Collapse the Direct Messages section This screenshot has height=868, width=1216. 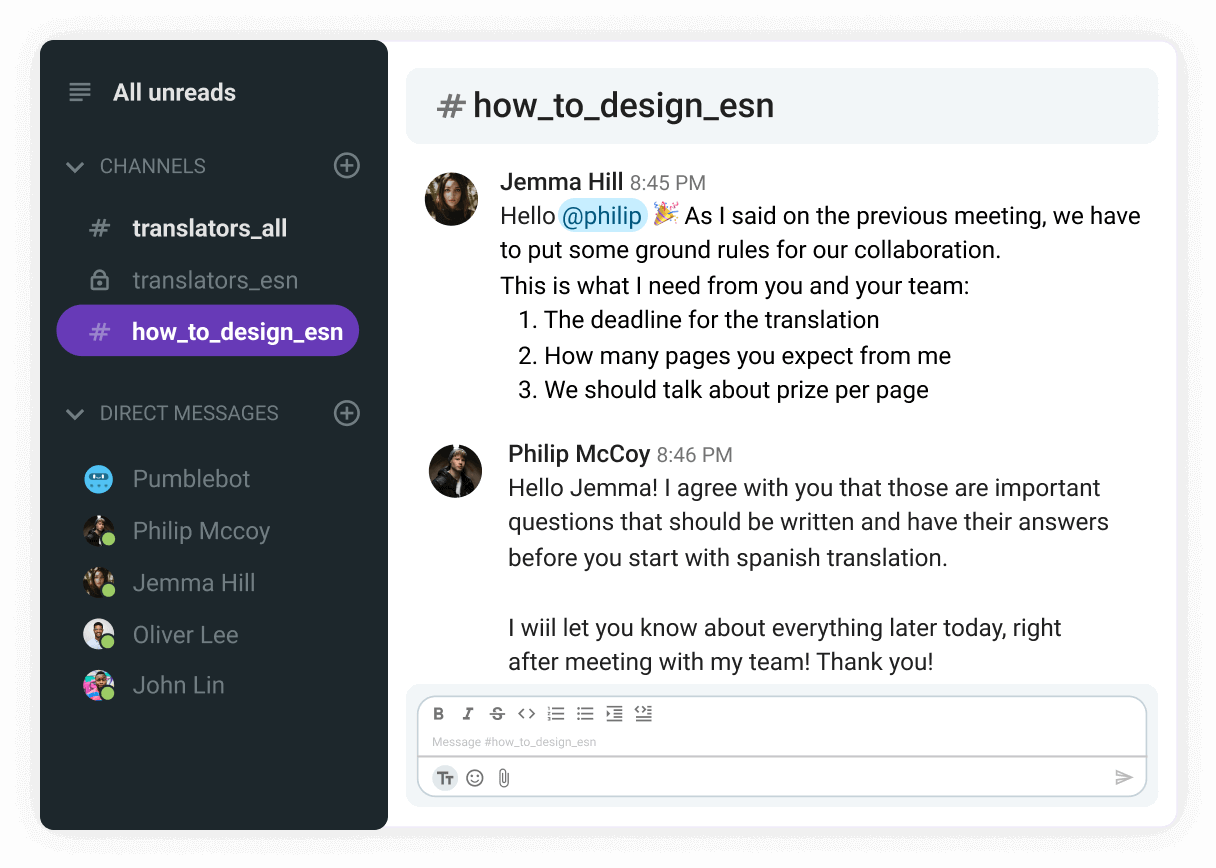point(75,414)
